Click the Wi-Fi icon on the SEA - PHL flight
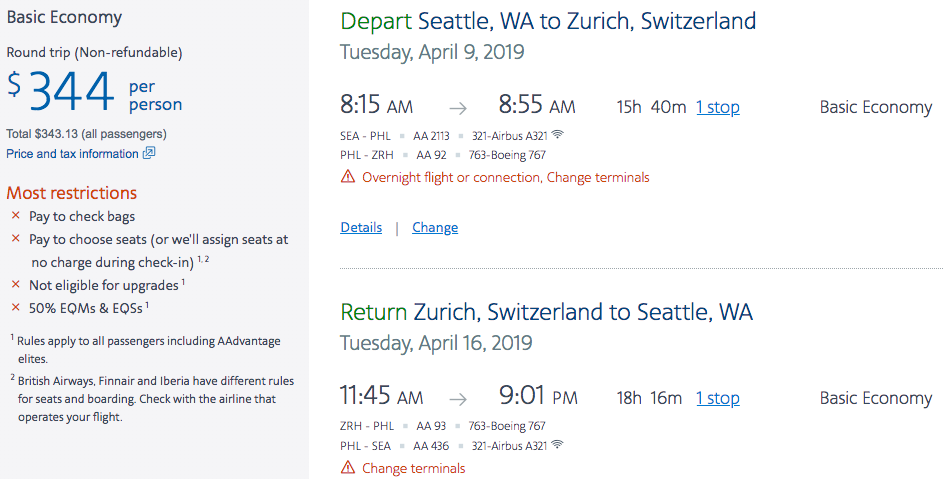The height and width of the screenshot is (479, 943). [x=557, y=135]
